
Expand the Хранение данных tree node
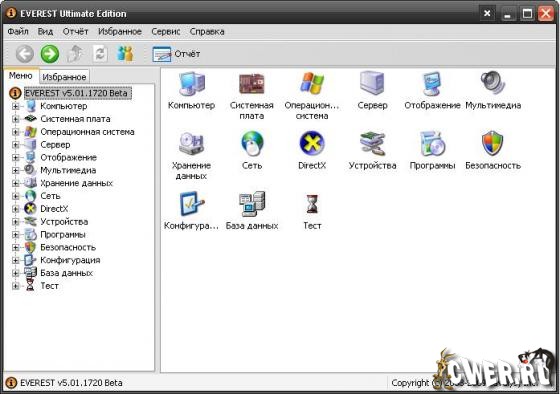[x=15, y=183]
